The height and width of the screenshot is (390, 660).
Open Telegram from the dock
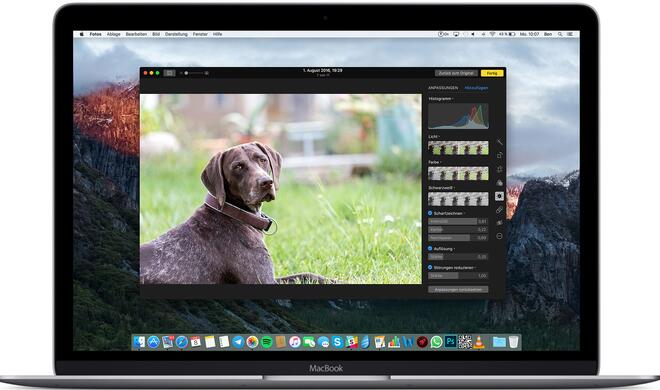pos(238,342)
